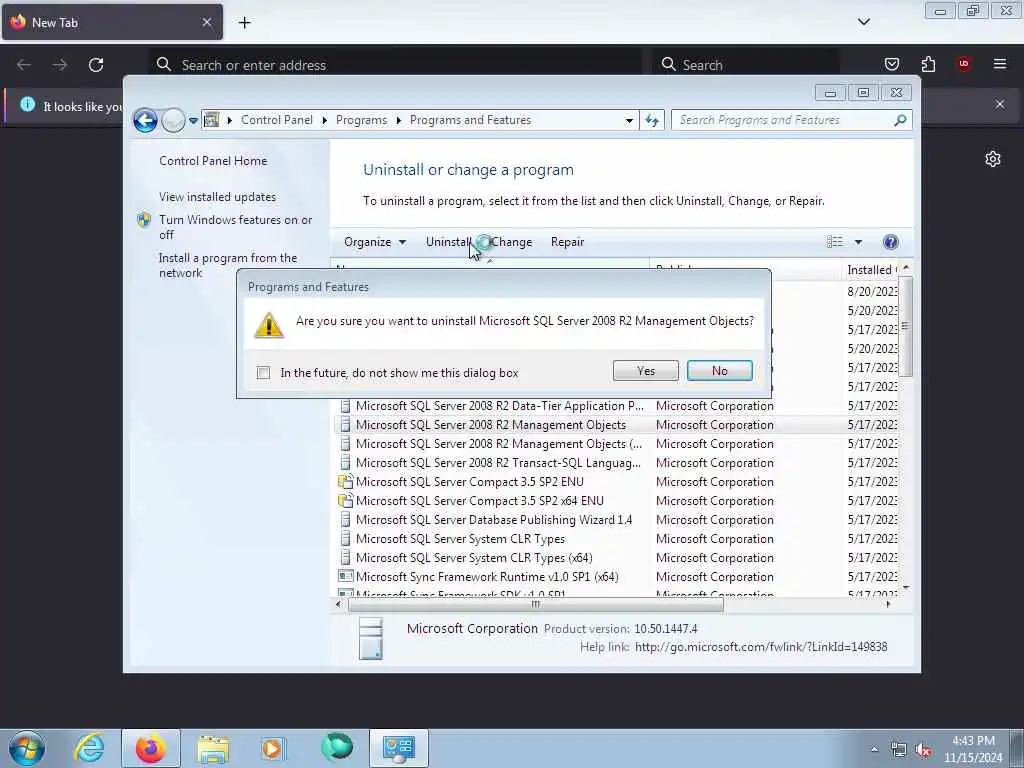Close the New Tab tab
The height and width of the screenshot is (768, 1024).
point(206,23)
